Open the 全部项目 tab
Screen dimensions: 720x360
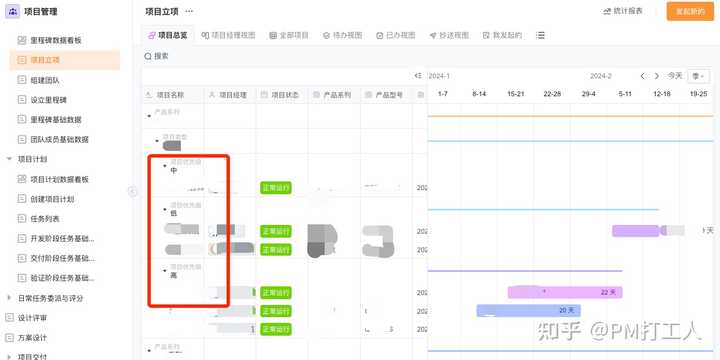coord(289,35)
